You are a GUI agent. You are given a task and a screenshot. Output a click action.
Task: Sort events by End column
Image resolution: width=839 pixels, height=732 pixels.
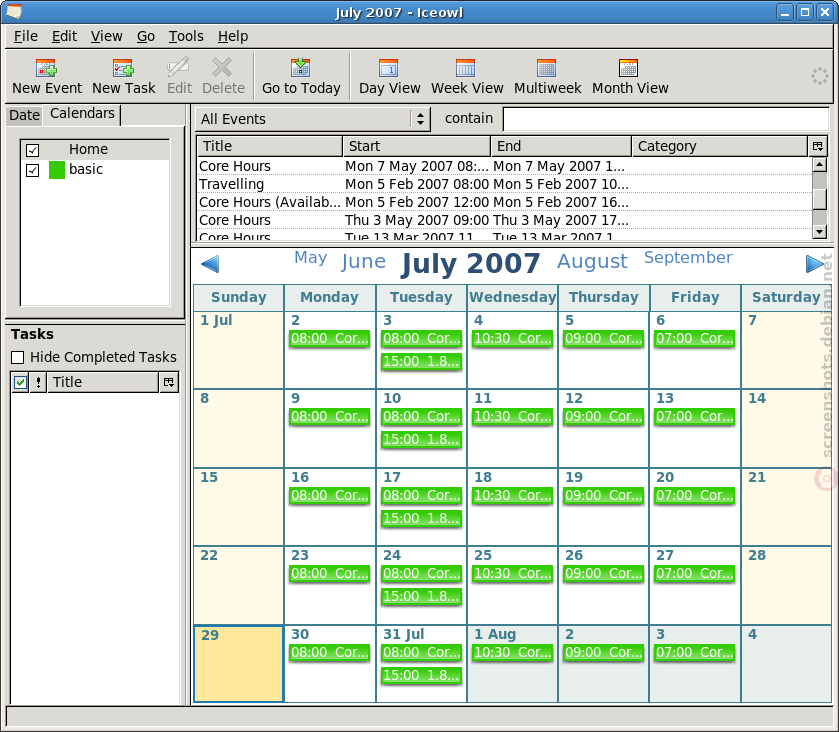click(x=561, y=146)
